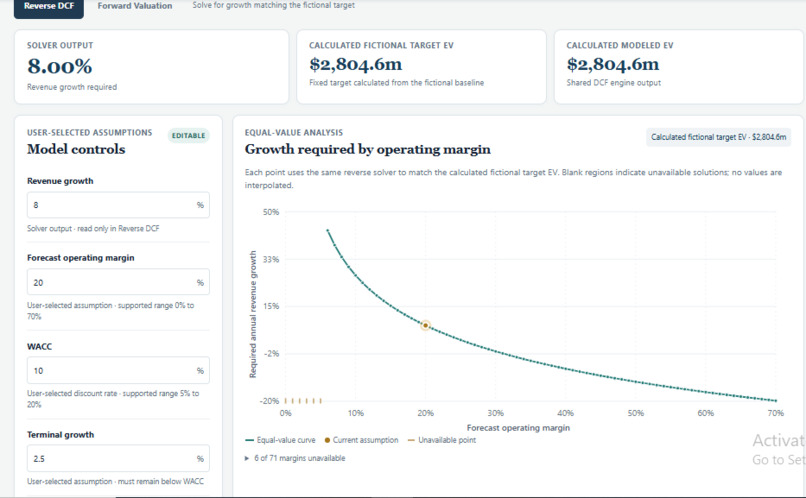Click the Calculated Fictional Target EV value

[356, 64]
